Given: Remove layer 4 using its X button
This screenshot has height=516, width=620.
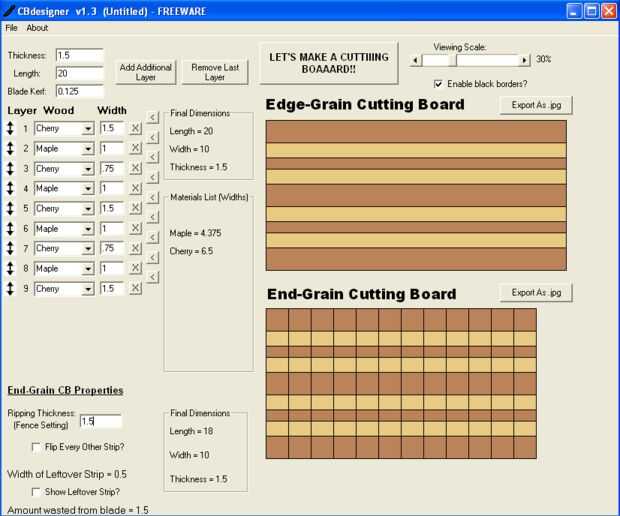Looking at the screenshot, I should 135,188.
